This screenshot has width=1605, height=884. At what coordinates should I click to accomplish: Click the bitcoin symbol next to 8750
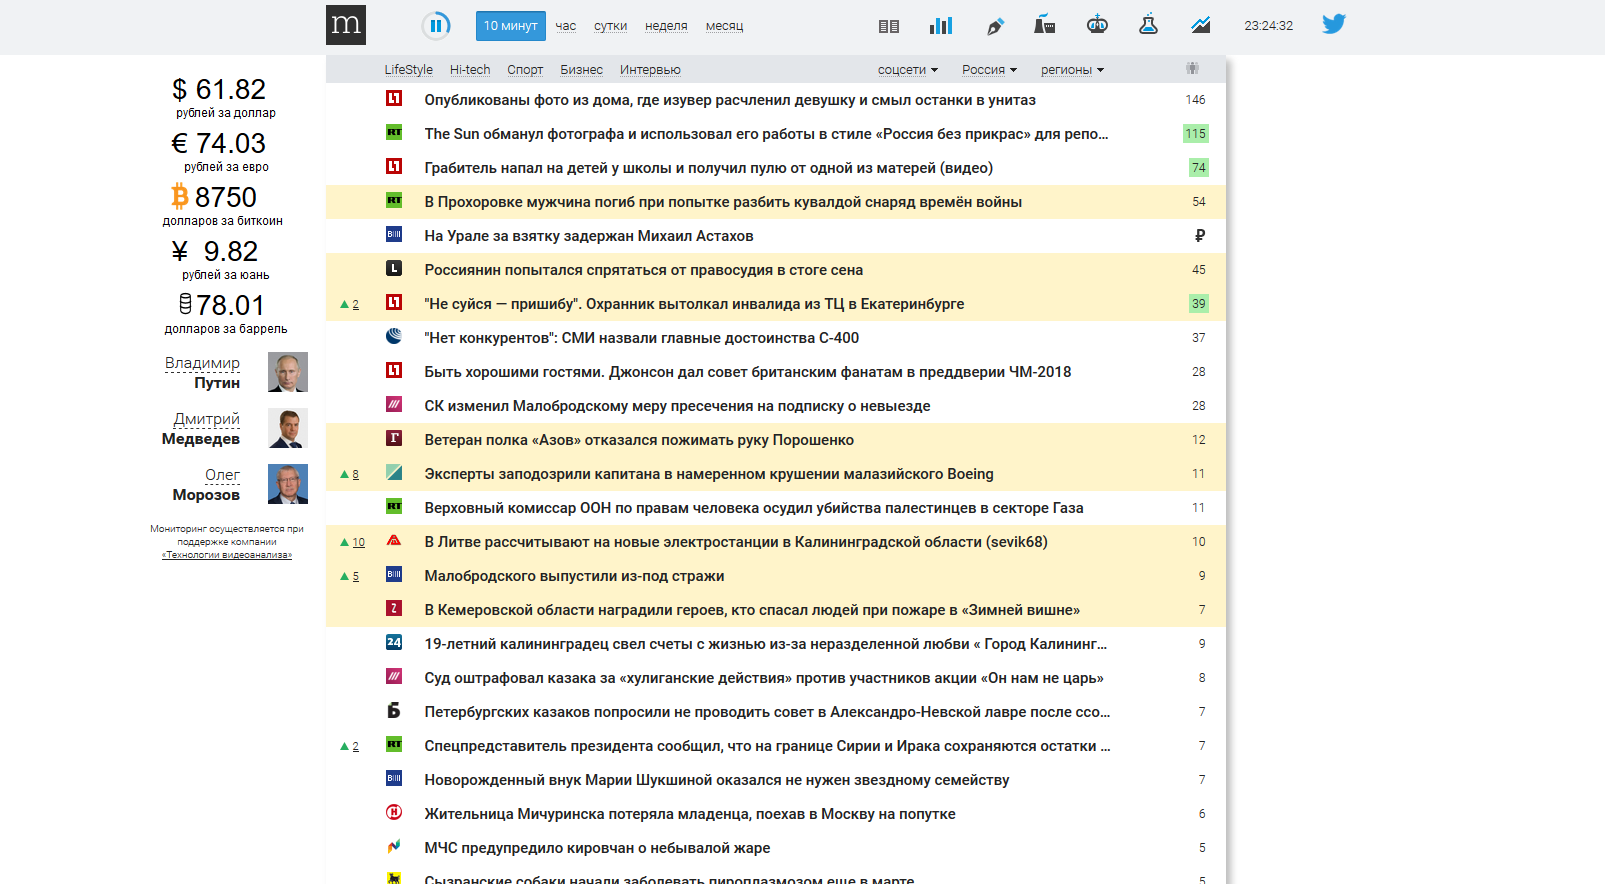pos(180,196)
